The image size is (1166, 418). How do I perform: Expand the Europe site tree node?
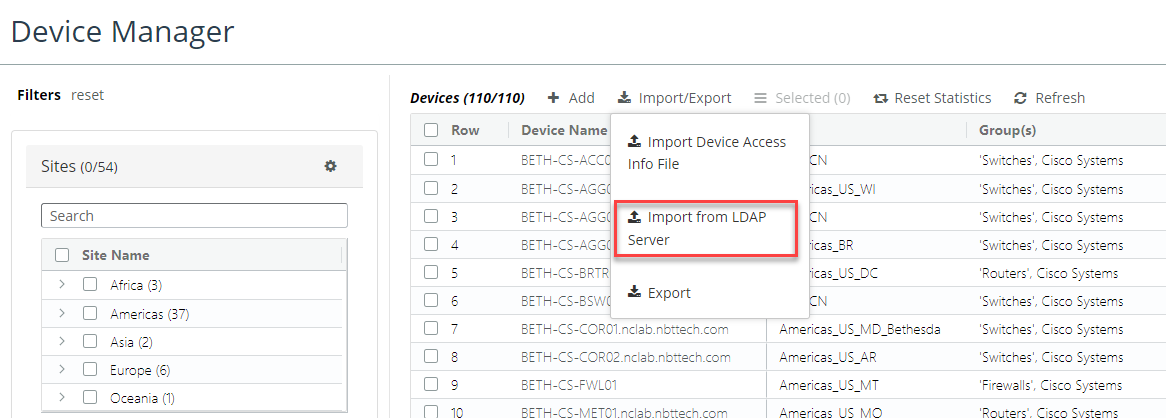pyautogui.click(x=62, y=370)
